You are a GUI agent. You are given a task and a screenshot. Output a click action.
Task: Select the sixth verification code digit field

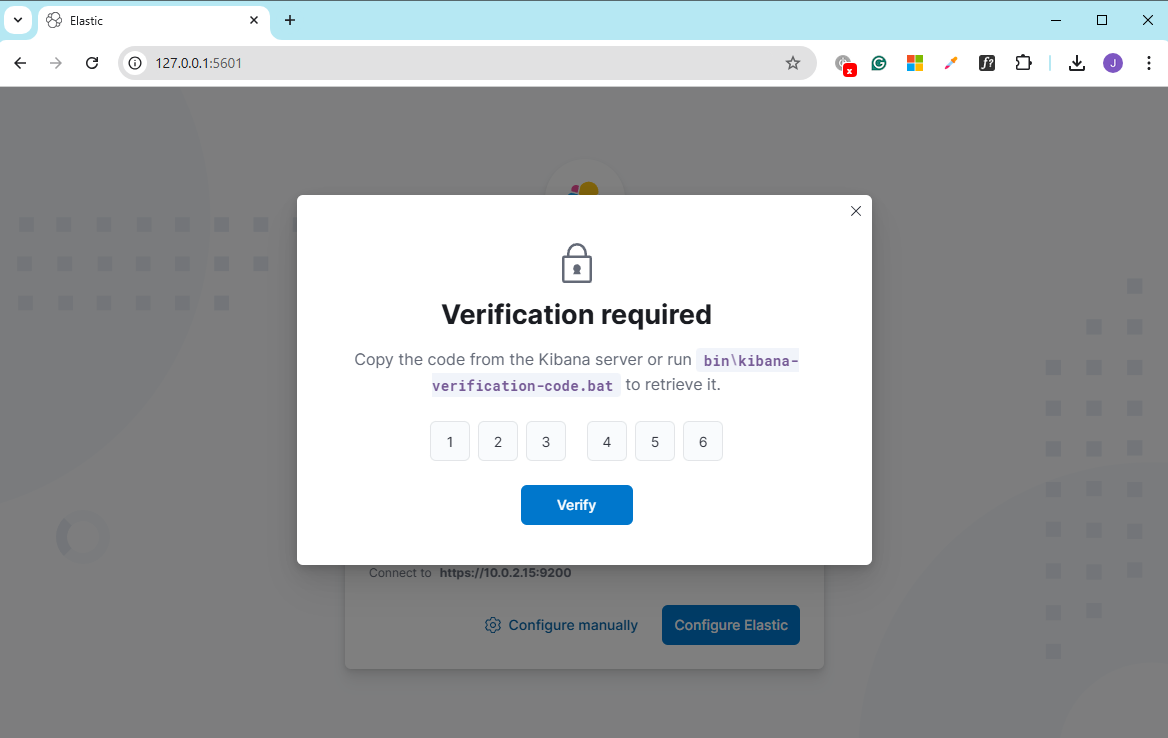point(702,442)
